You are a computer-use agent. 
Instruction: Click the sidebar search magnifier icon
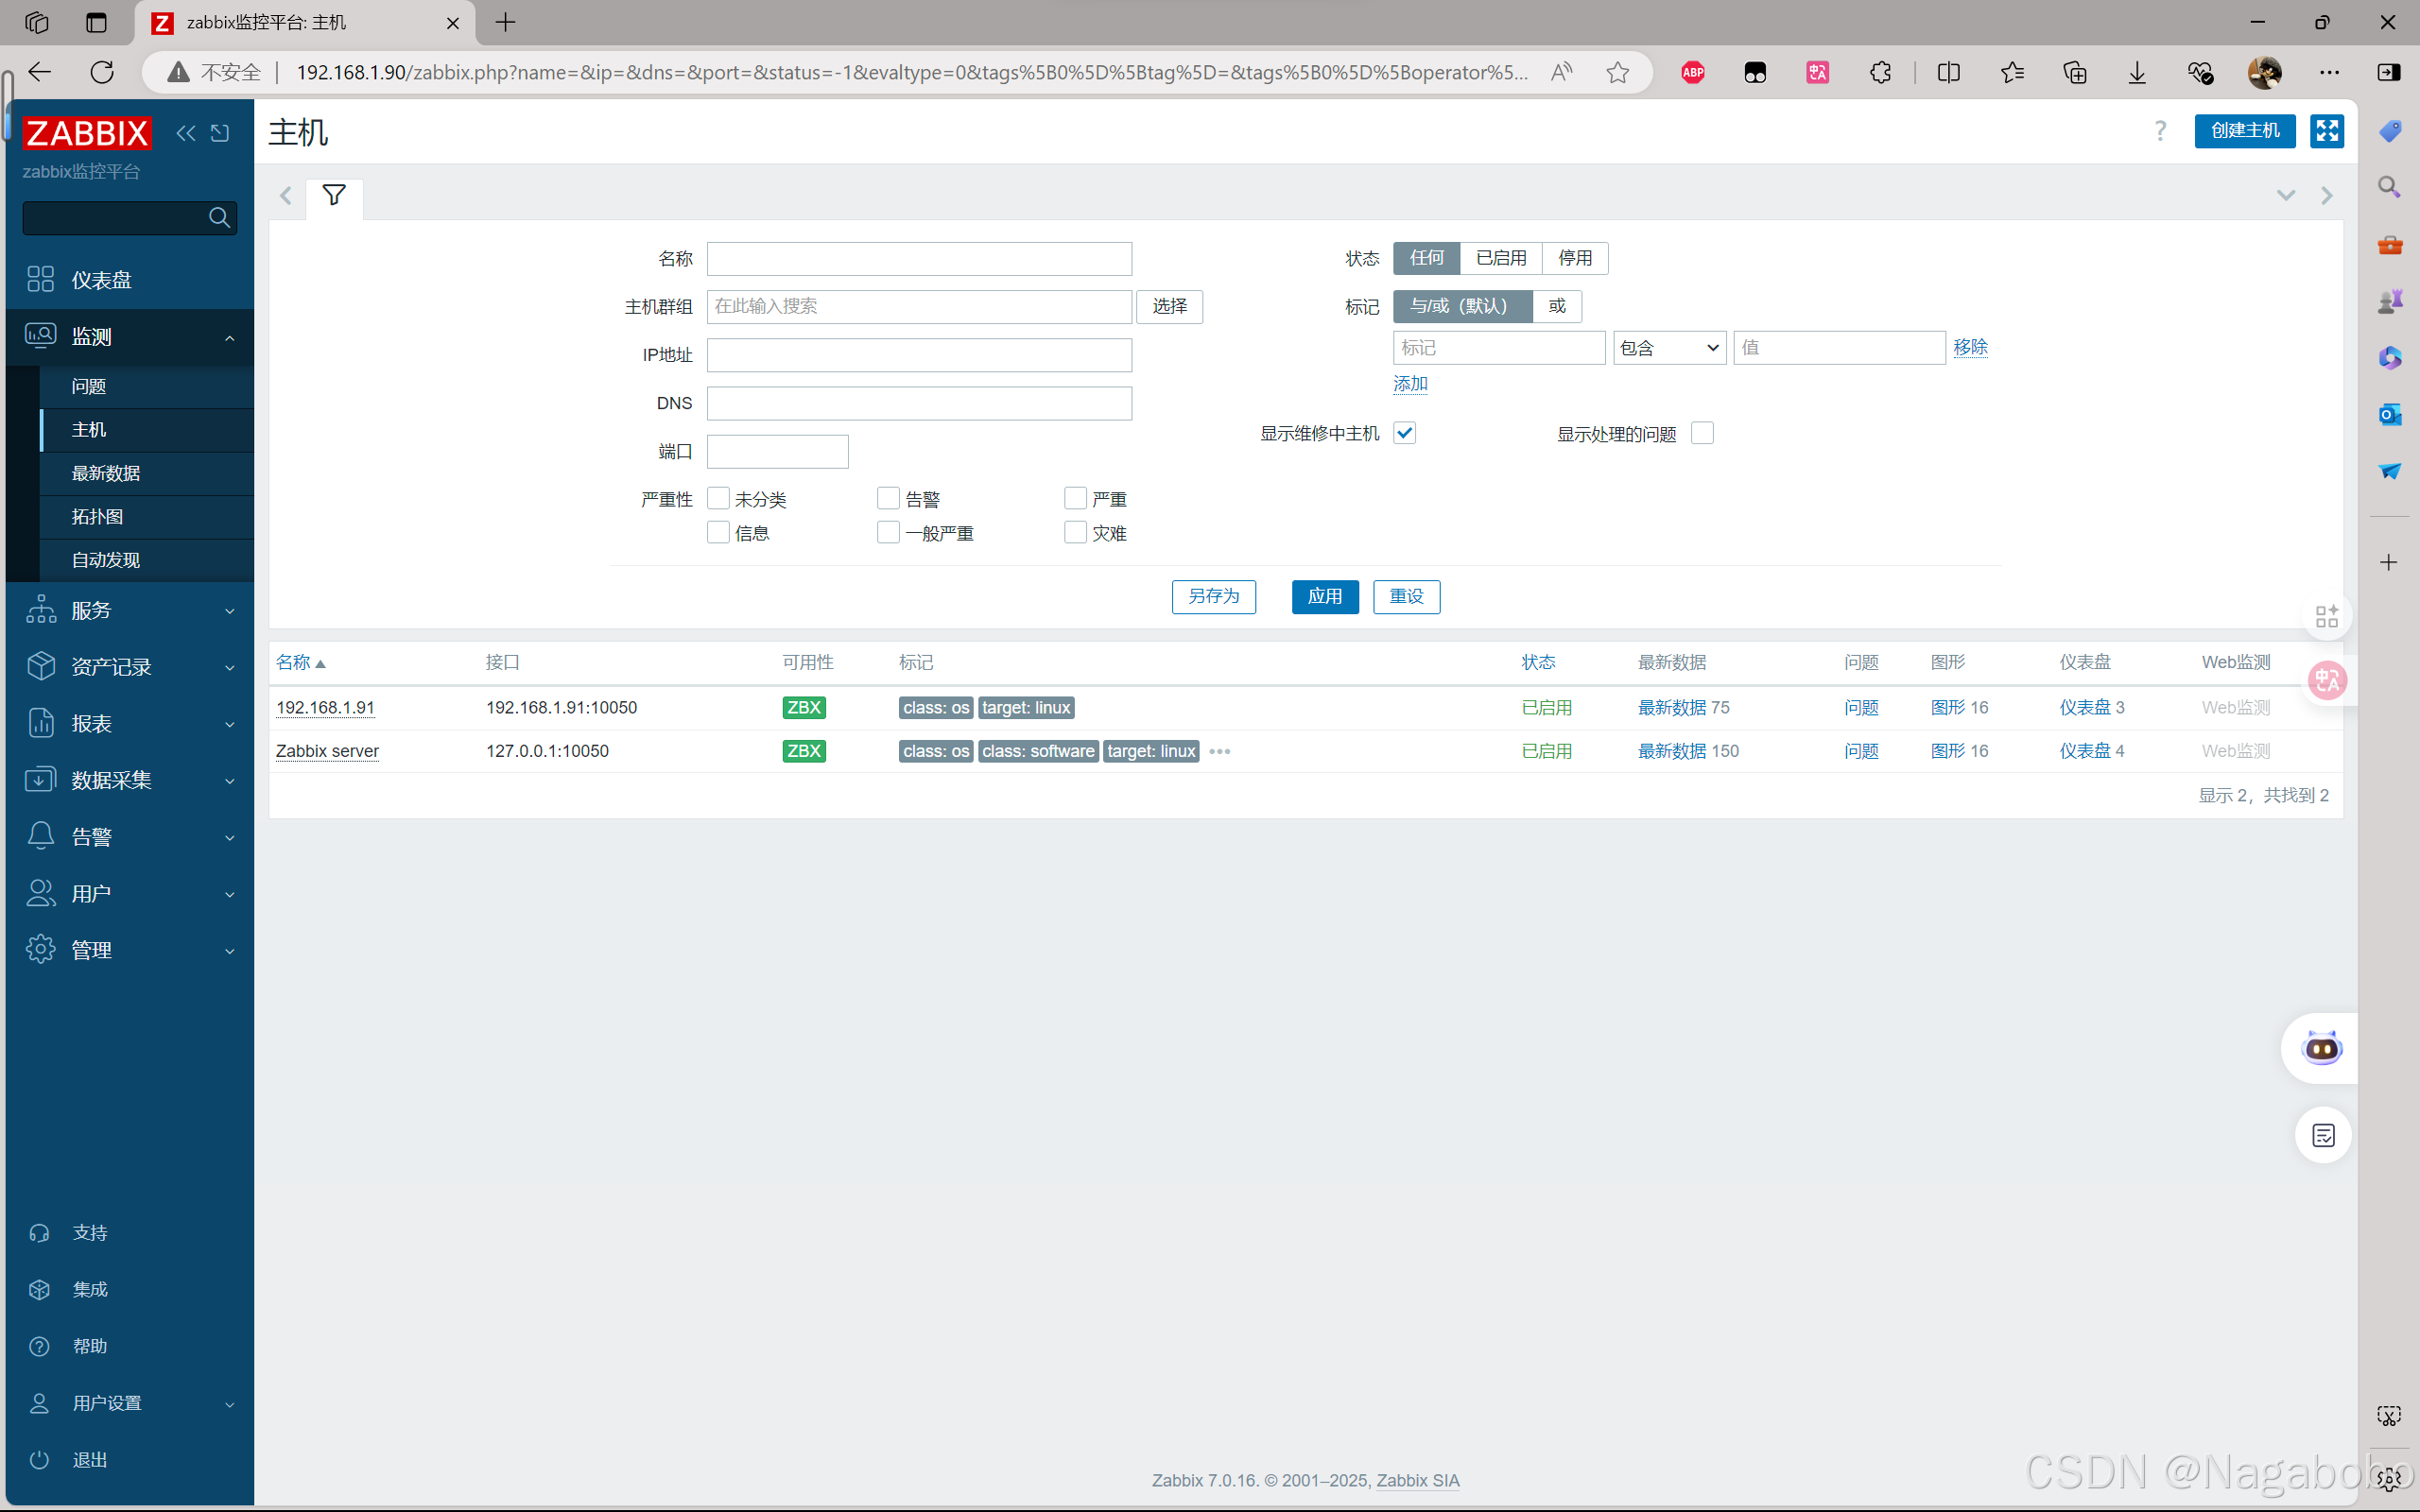pos(219,218)
